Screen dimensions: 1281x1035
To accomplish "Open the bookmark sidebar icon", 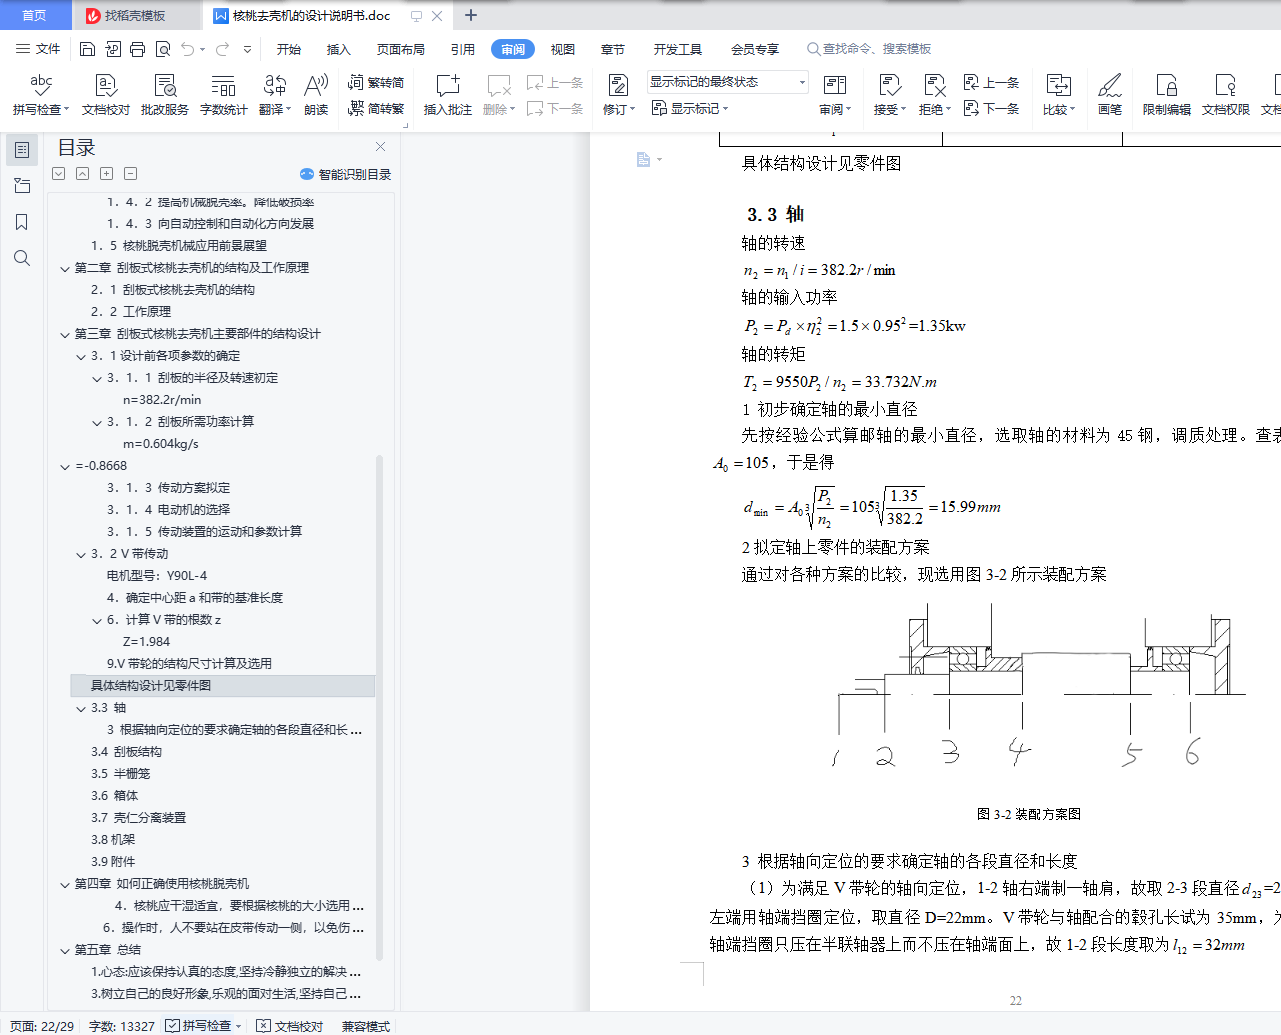I will click(x=22, y=222).
